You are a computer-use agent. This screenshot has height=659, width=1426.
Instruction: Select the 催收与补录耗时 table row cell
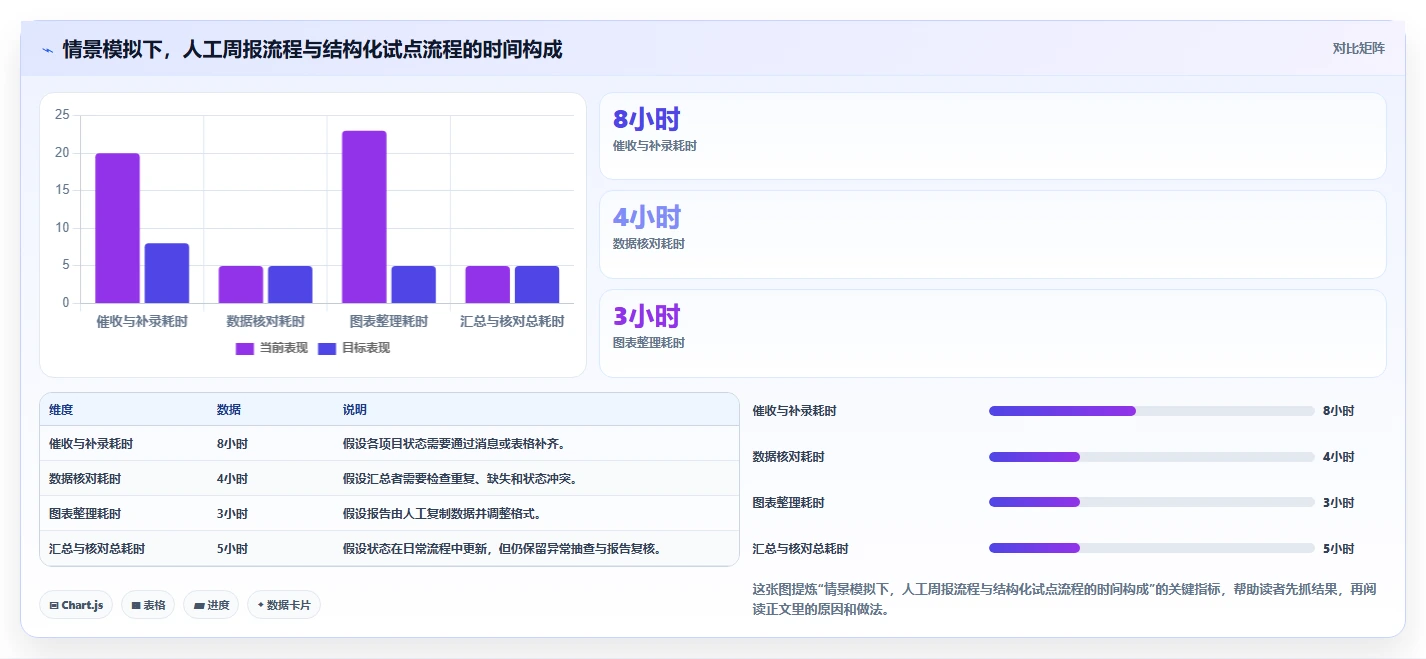(x=91, y=444)
